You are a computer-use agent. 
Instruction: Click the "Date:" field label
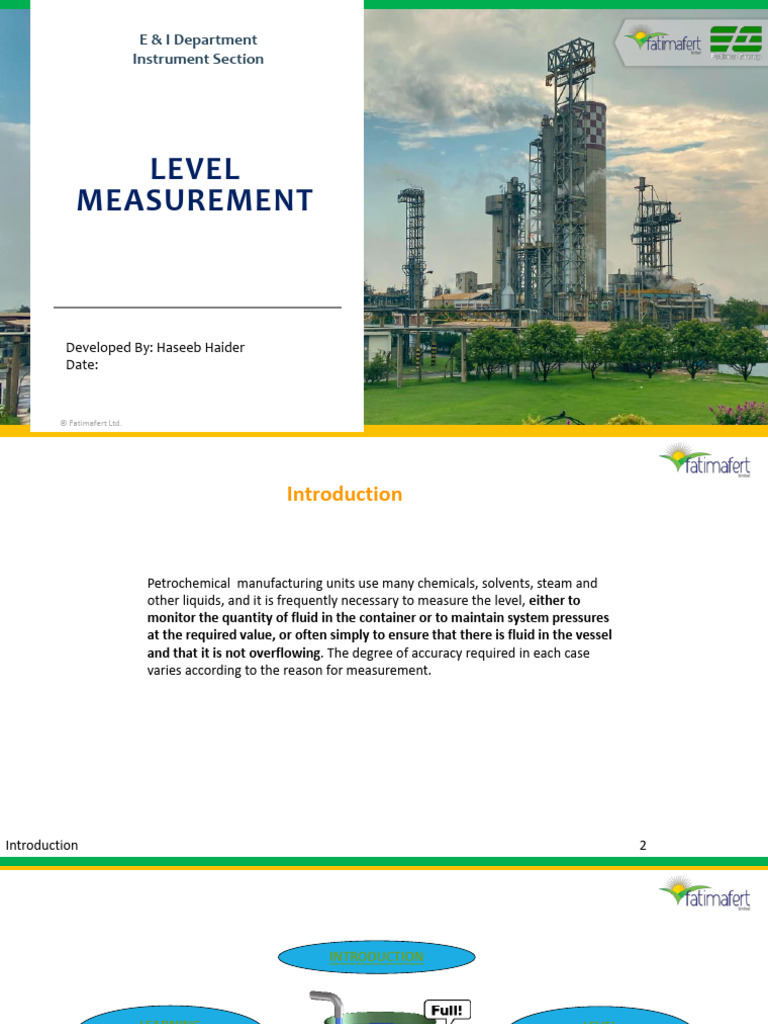[82, 365]
